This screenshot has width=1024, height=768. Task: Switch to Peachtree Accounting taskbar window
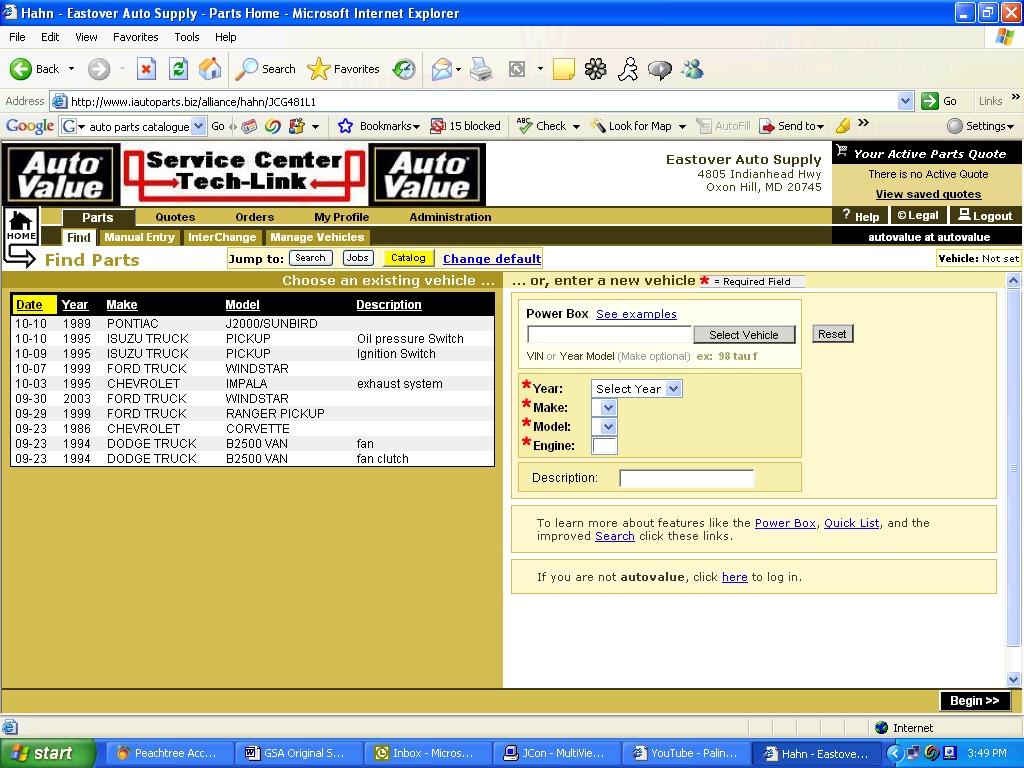pos(168,753)
